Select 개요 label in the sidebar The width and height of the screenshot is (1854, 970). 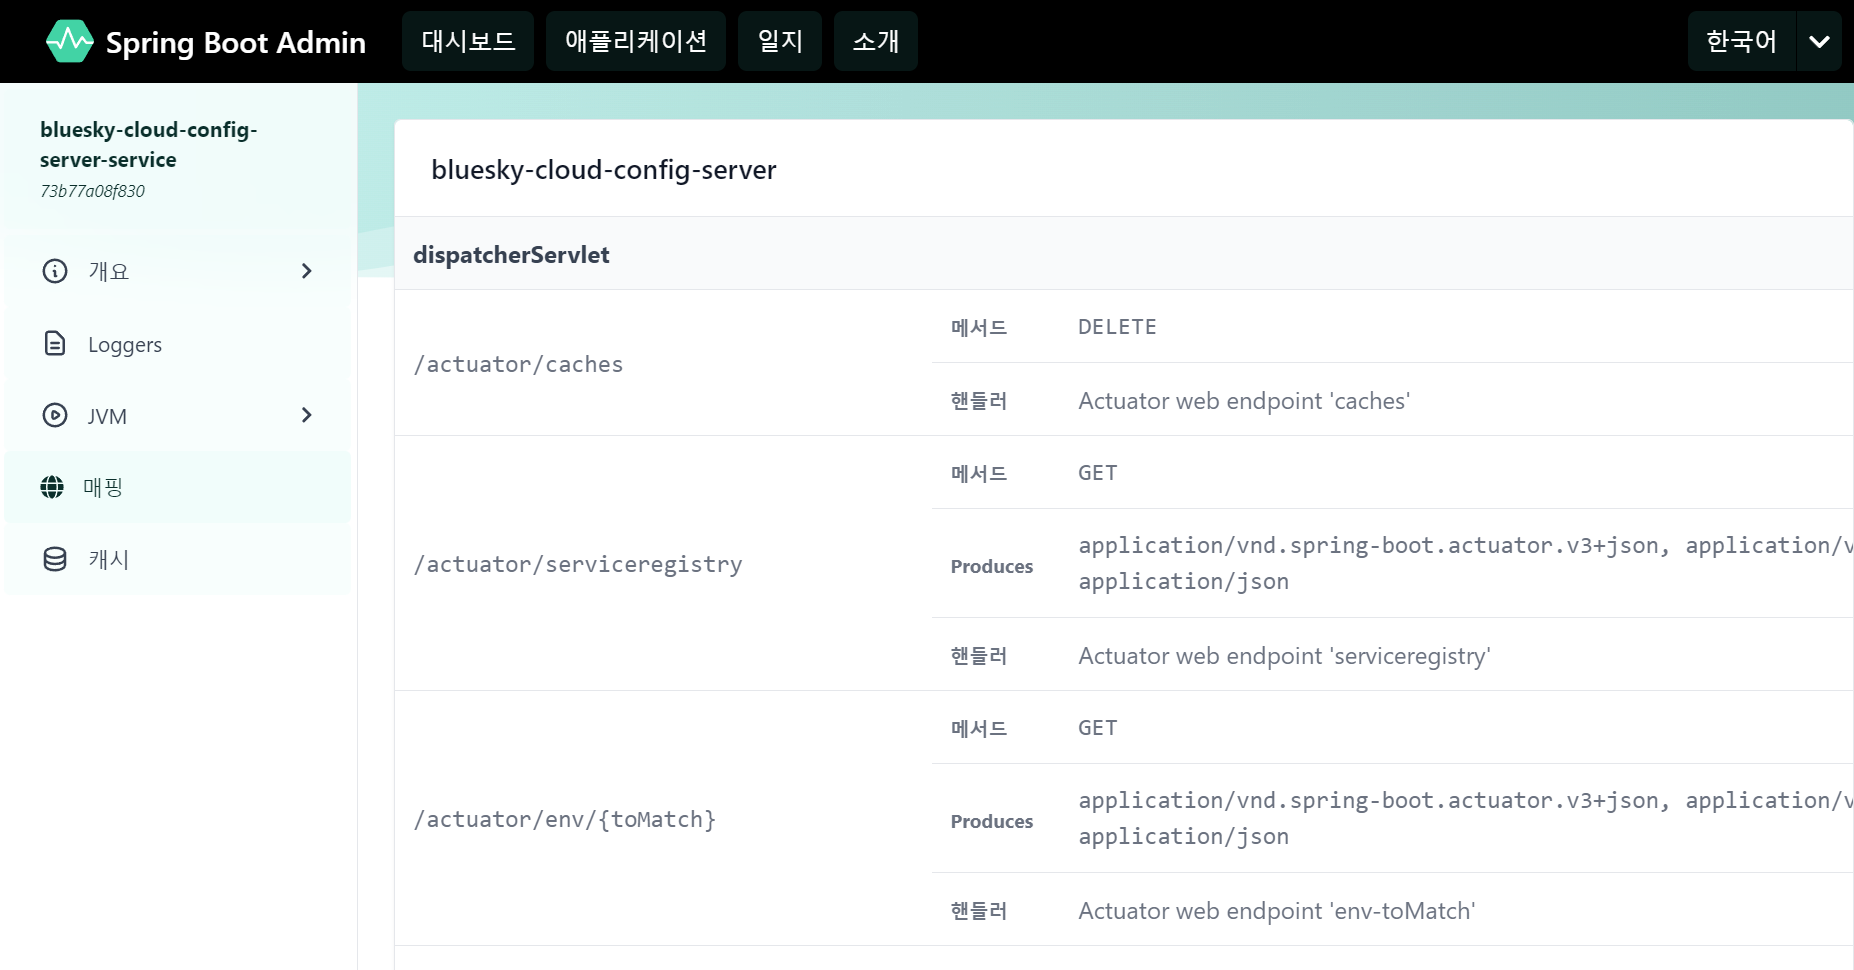coord(109,271)
